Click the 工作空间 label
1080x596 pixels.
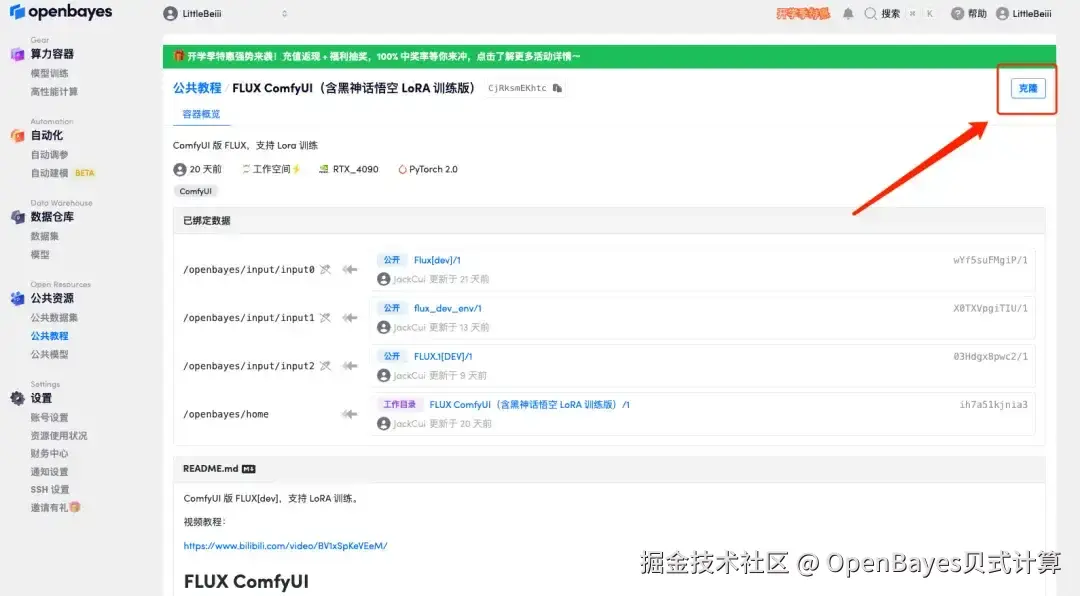(x=271, y=169)
